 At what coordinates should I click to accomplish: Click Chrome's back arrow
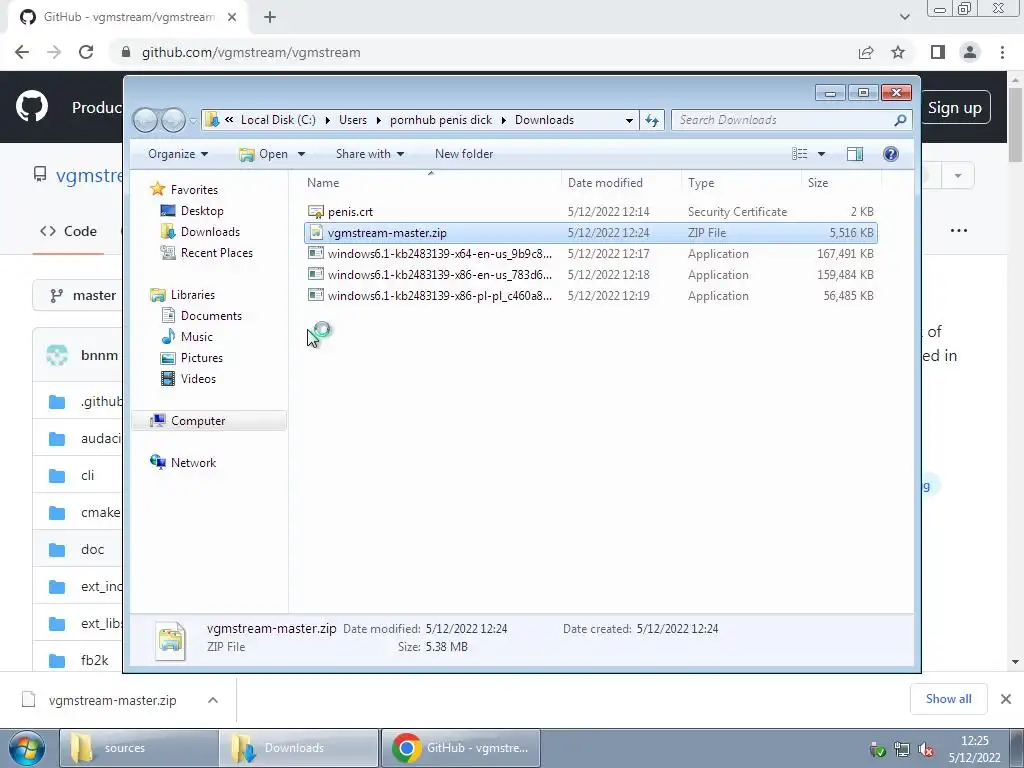click(22, 52)
